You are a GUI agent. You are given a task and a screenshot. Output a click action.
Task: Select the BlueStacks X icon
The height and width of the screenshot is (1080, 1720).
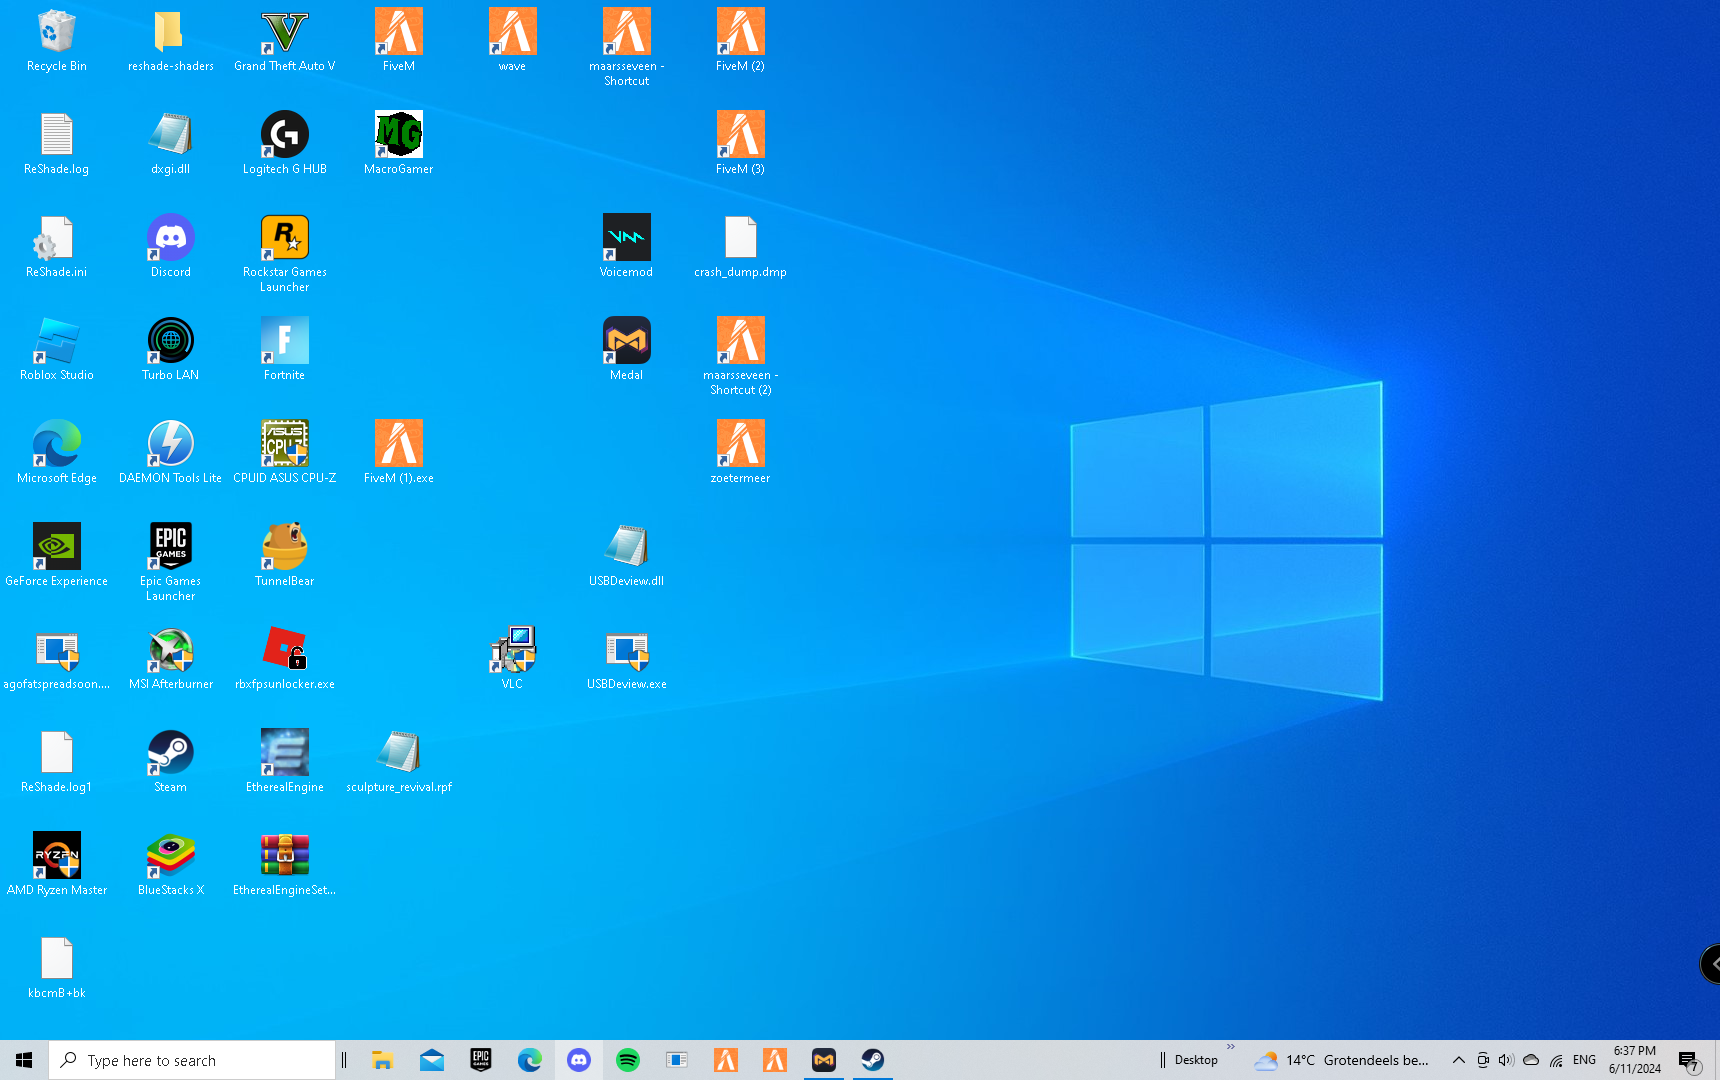click(170, 857)
